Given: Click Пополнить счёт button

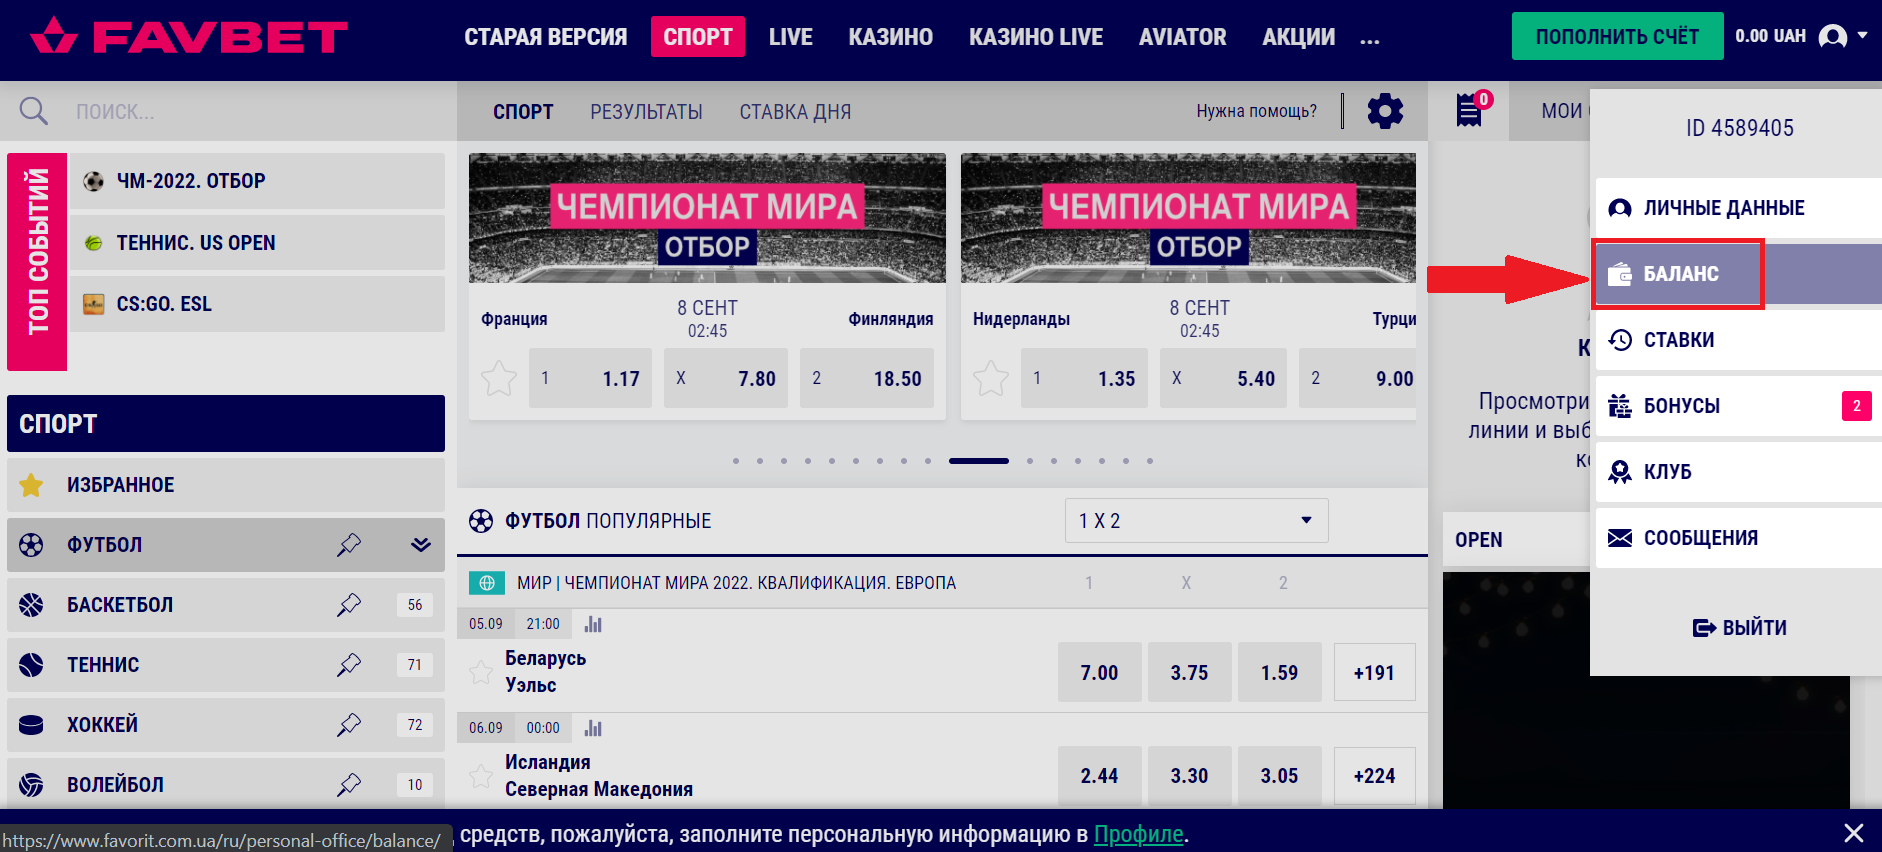Looking at the screenshot, I should point(1617,36).
